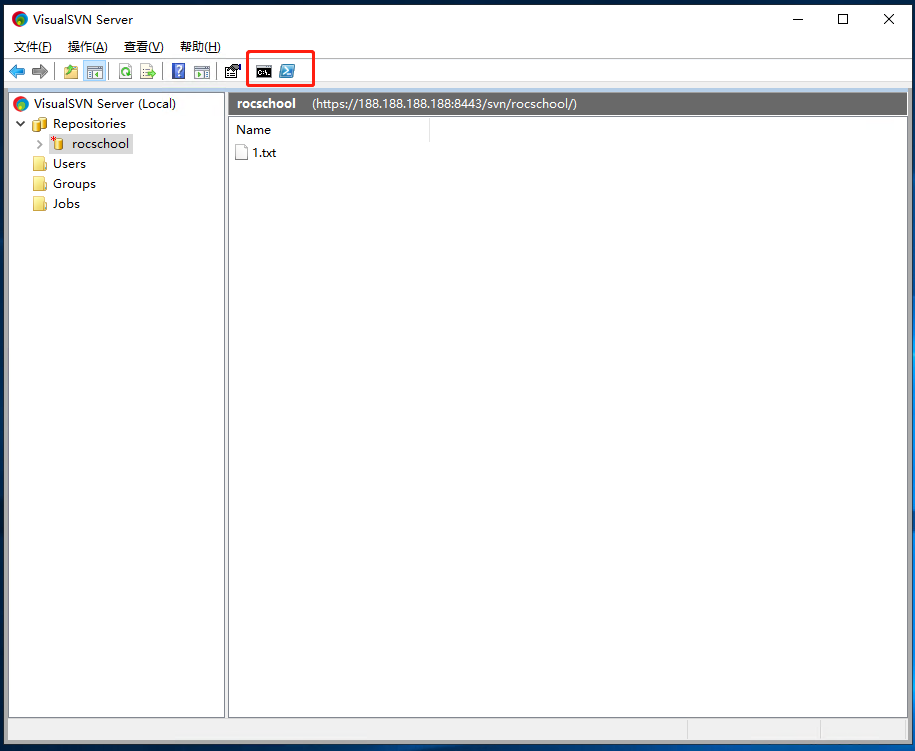Expand the rocschool repository node

click(x=40, y=144)
